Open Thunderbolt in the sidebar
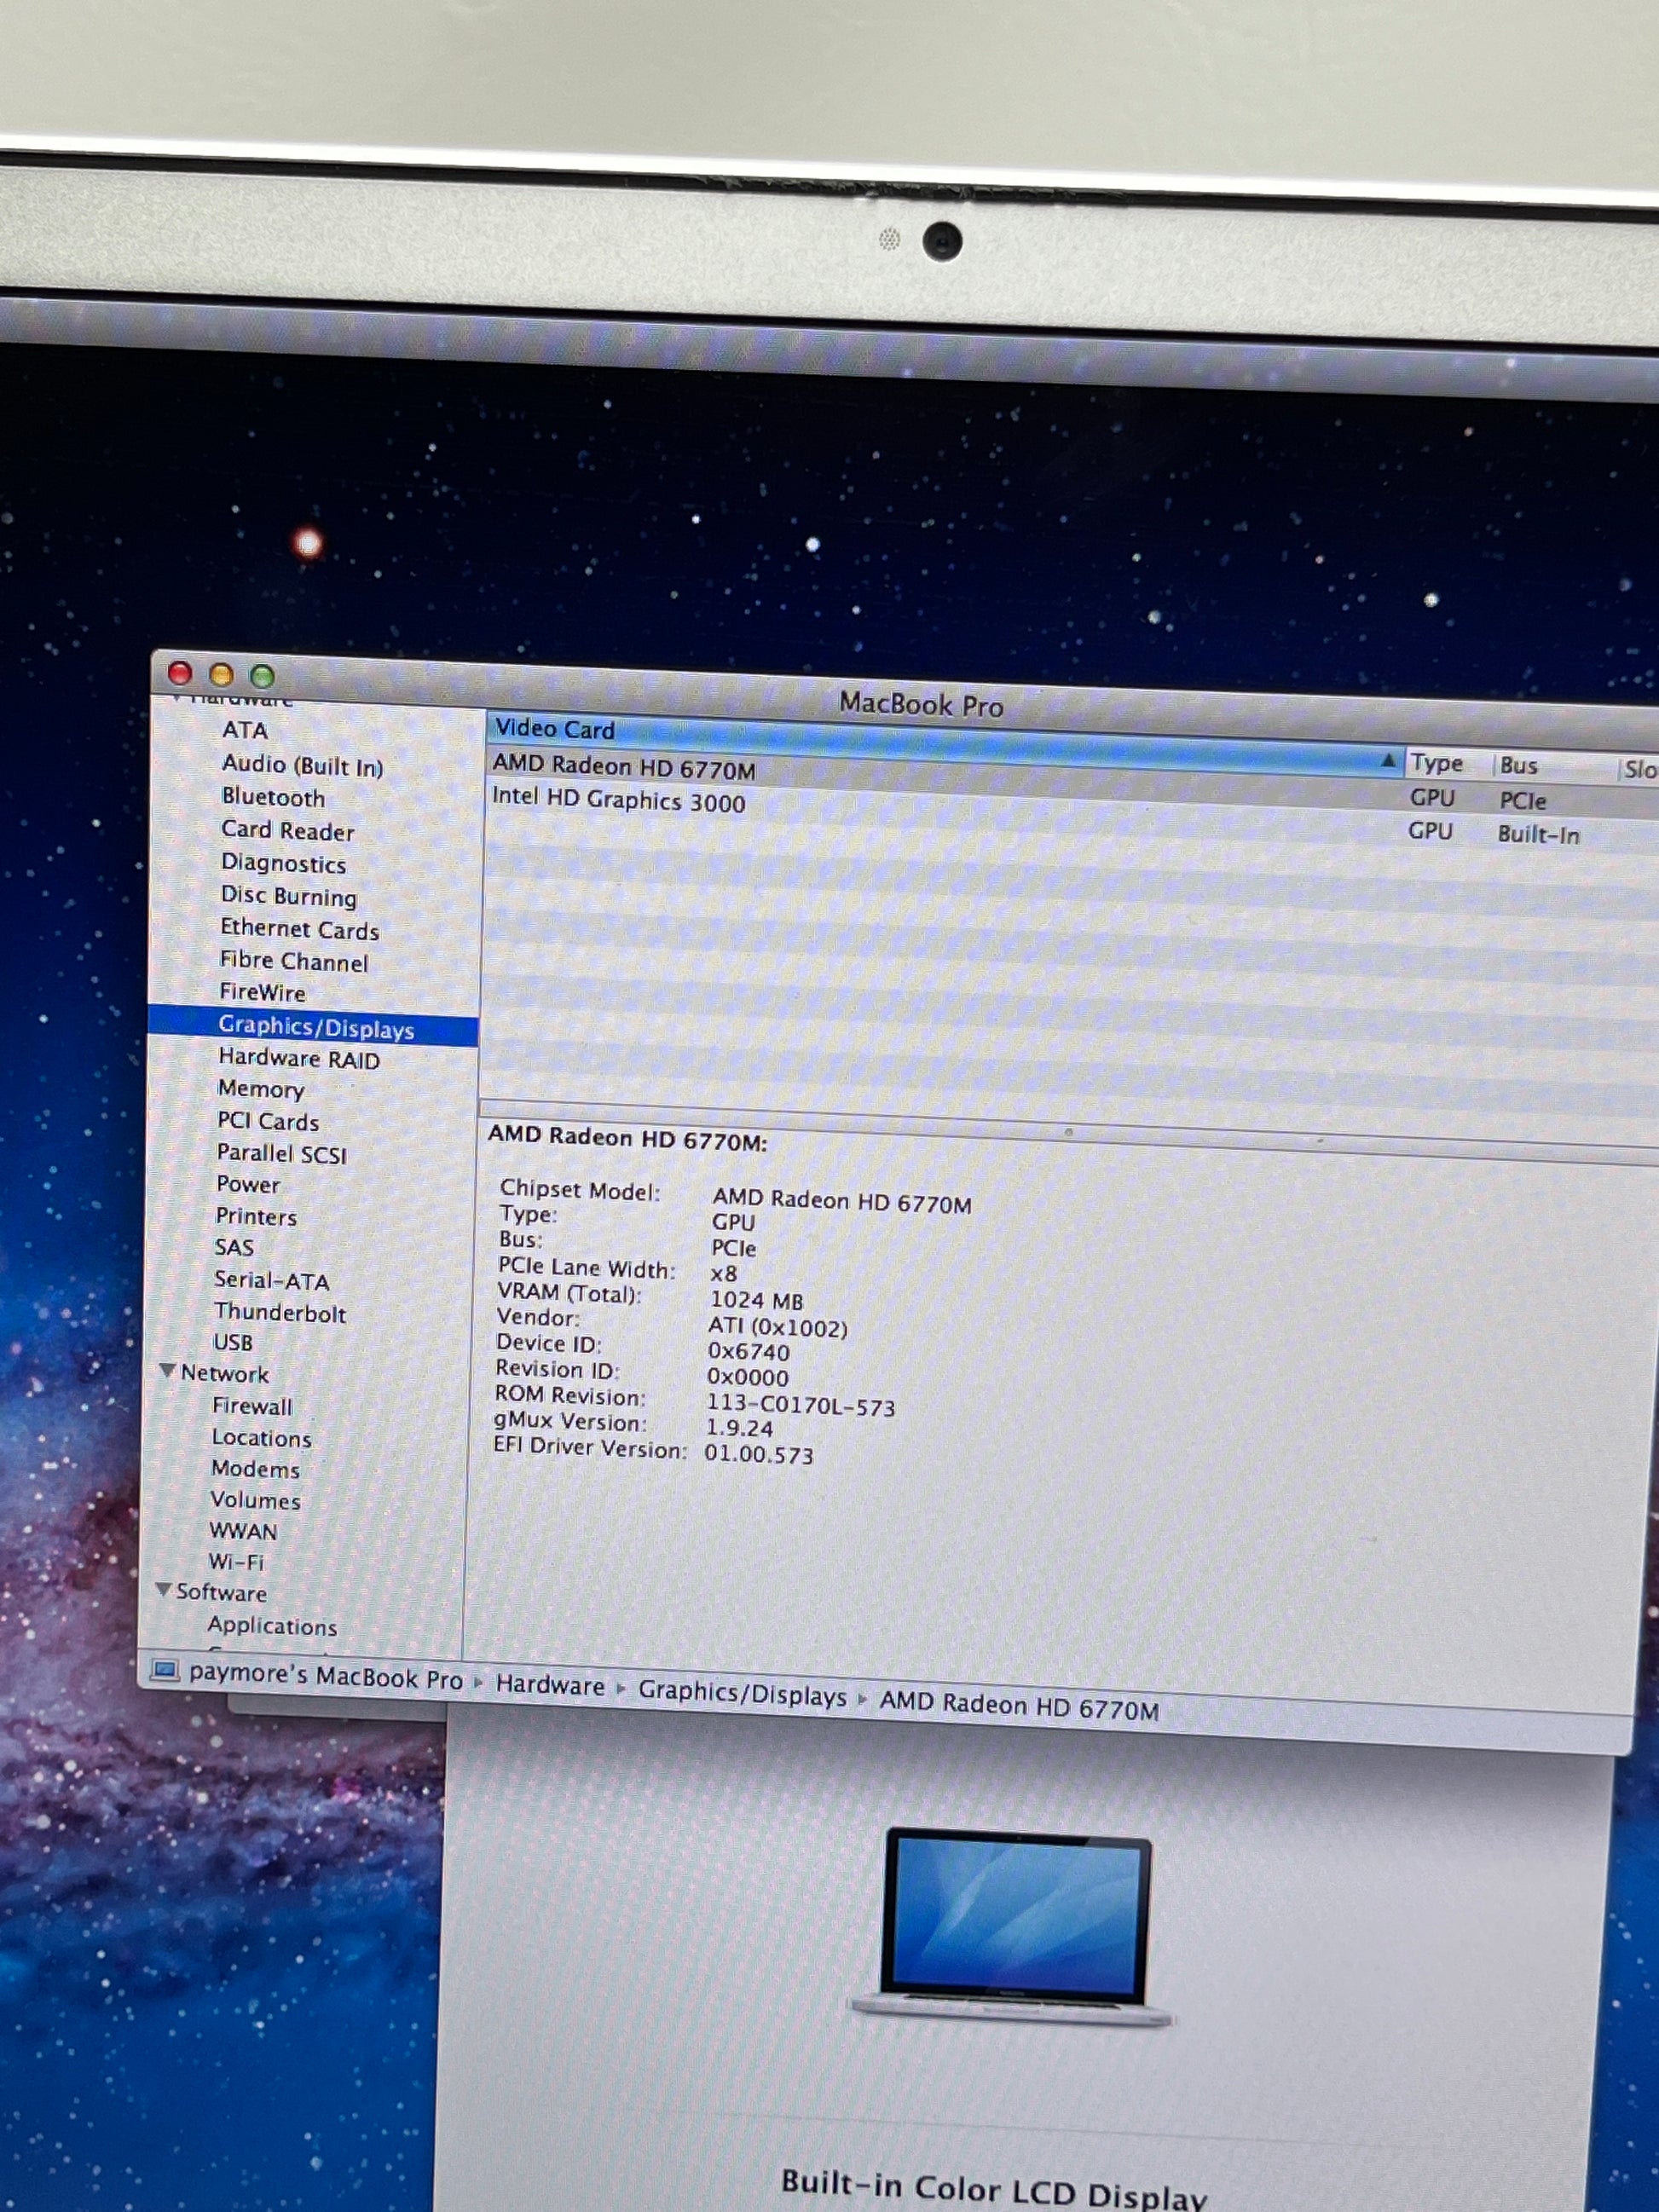The image size is (1659, 2212). coord(280,1313)
